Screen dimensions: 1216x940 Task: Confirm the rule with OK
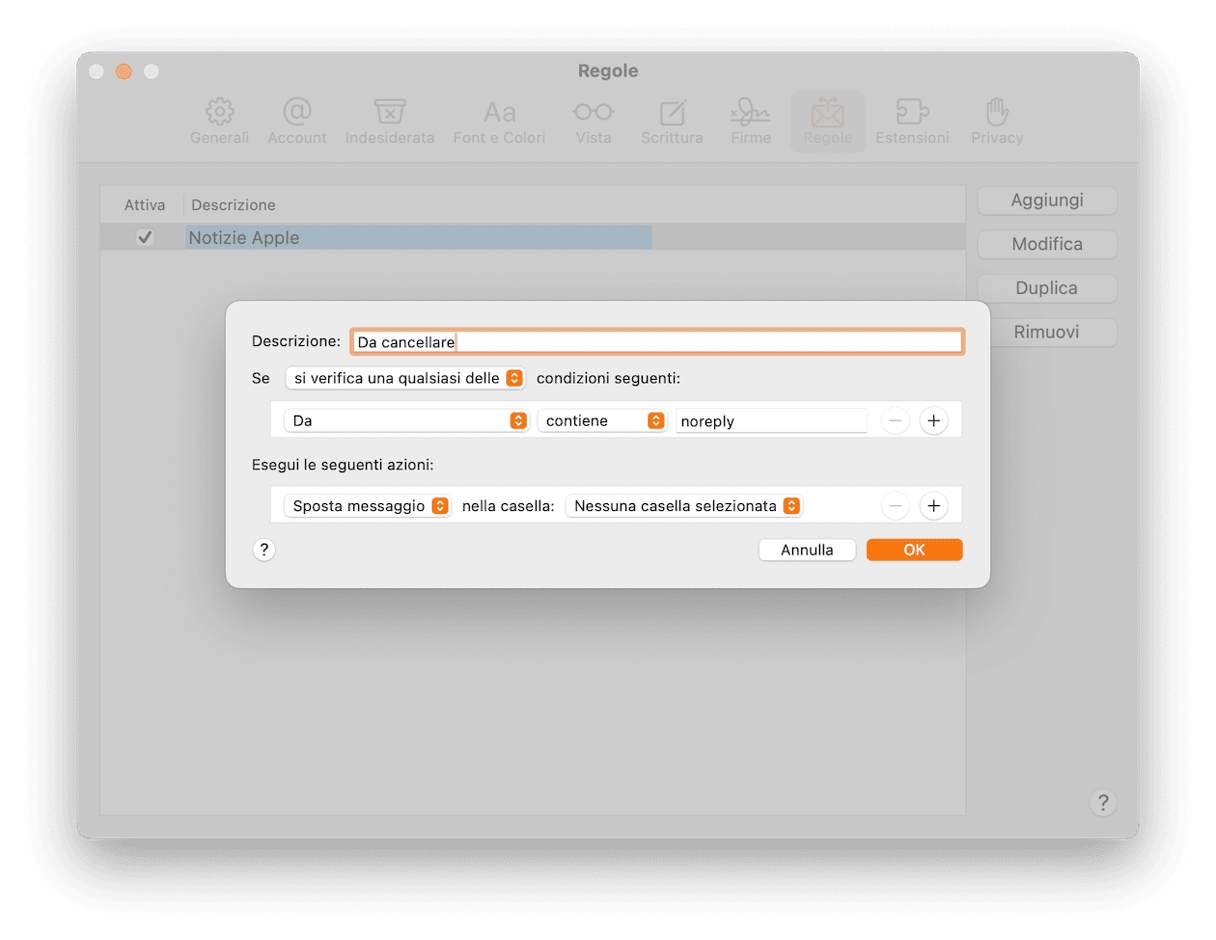point(914,550)
